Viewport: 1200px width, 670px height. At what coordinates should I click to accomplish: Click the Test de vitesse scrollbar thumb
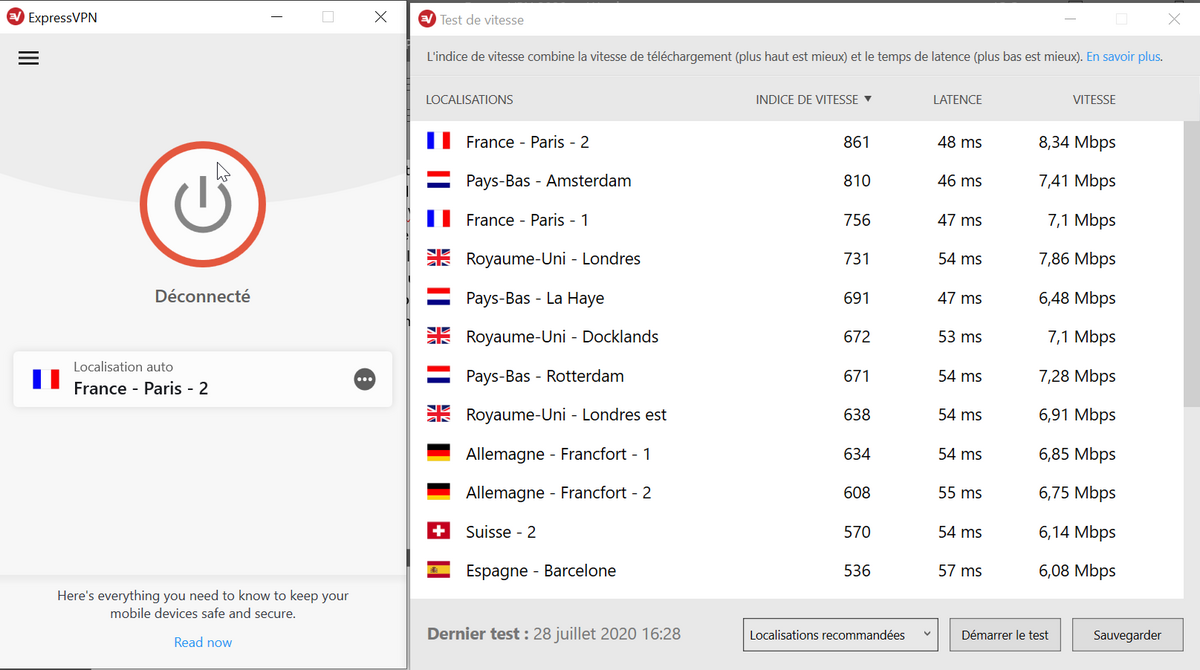click(x=1191, y=264)
